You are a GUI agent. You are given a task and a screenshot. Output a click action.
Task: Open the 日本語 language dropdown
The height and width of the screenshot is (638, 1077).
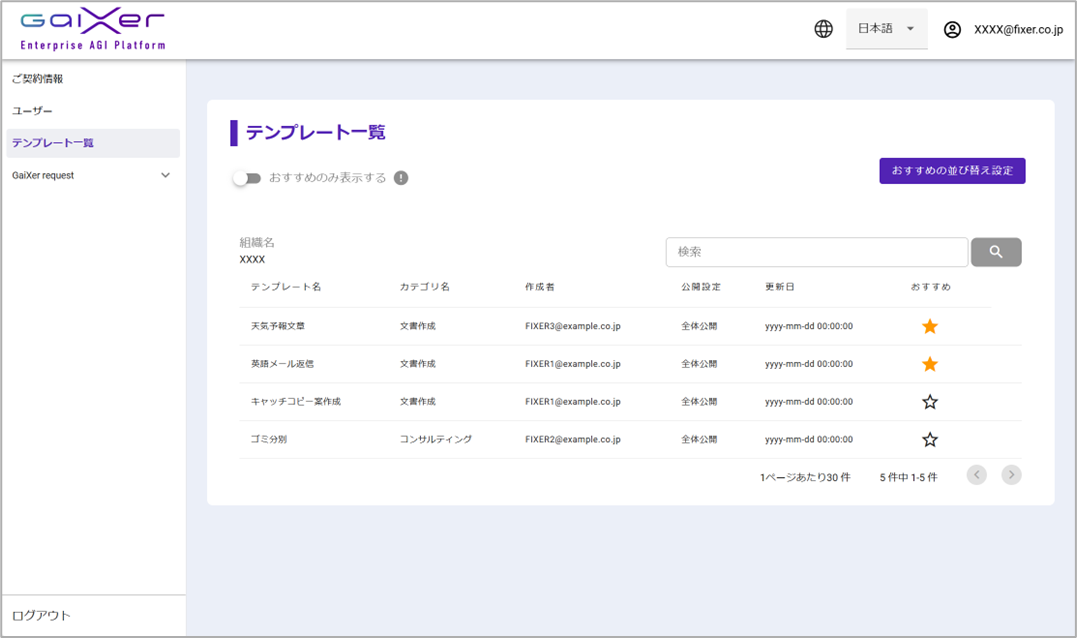tap(886, 29)
